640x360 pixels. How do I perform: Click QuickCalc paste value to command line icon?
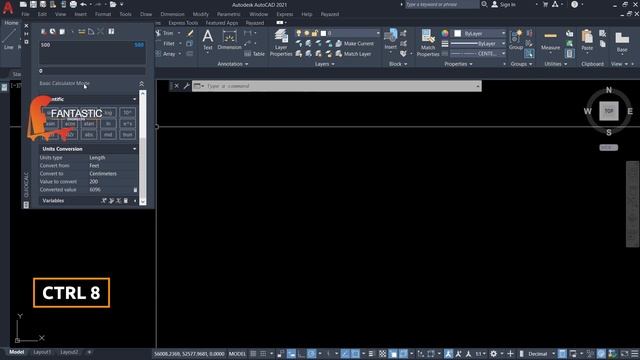click(x=62, y=32)
